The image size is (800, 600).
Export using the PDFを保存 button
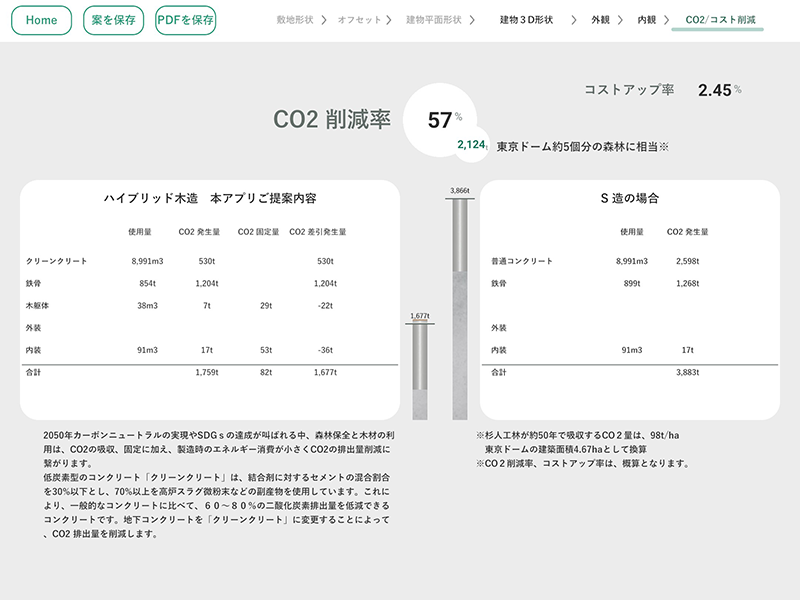[x=186, y=20]
